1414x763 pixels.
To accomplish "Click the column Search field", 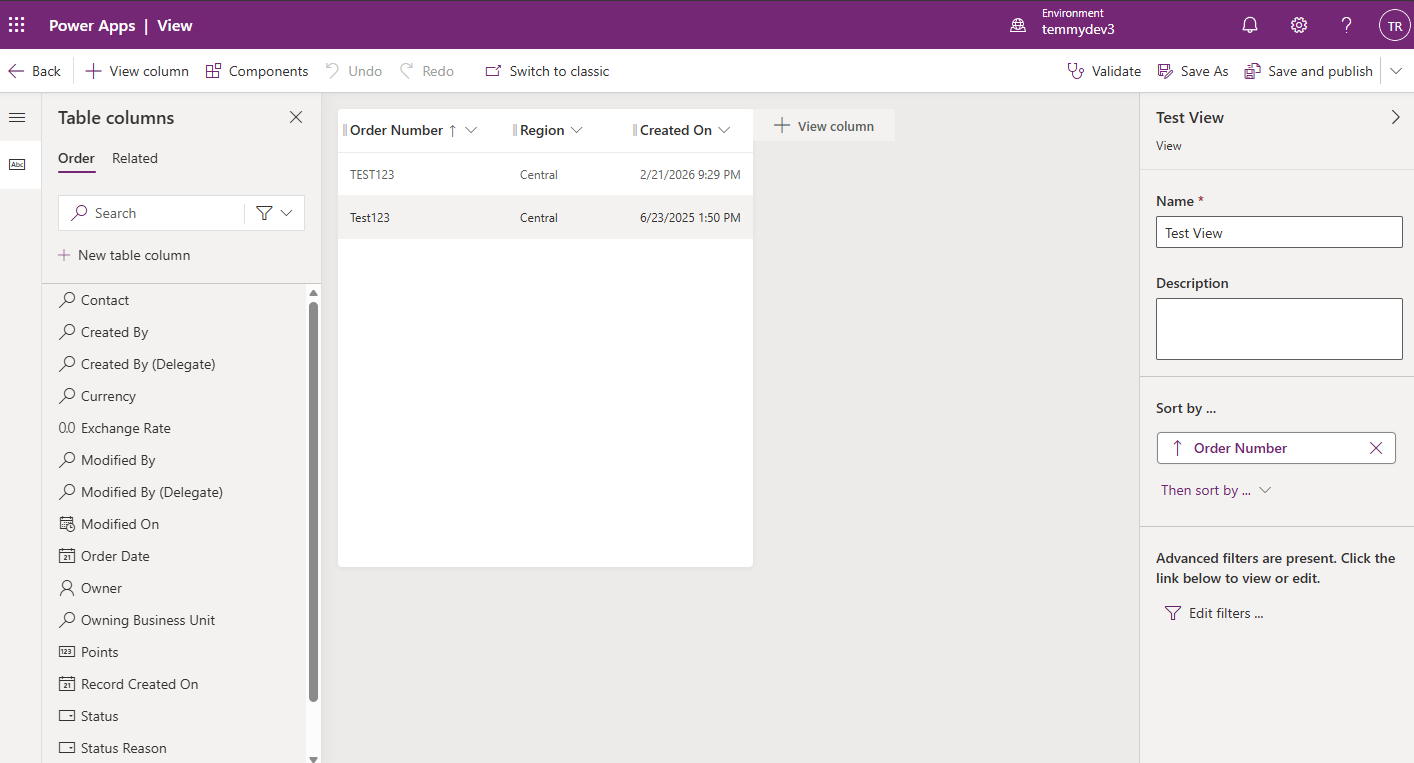I will (x=152, y=213).
